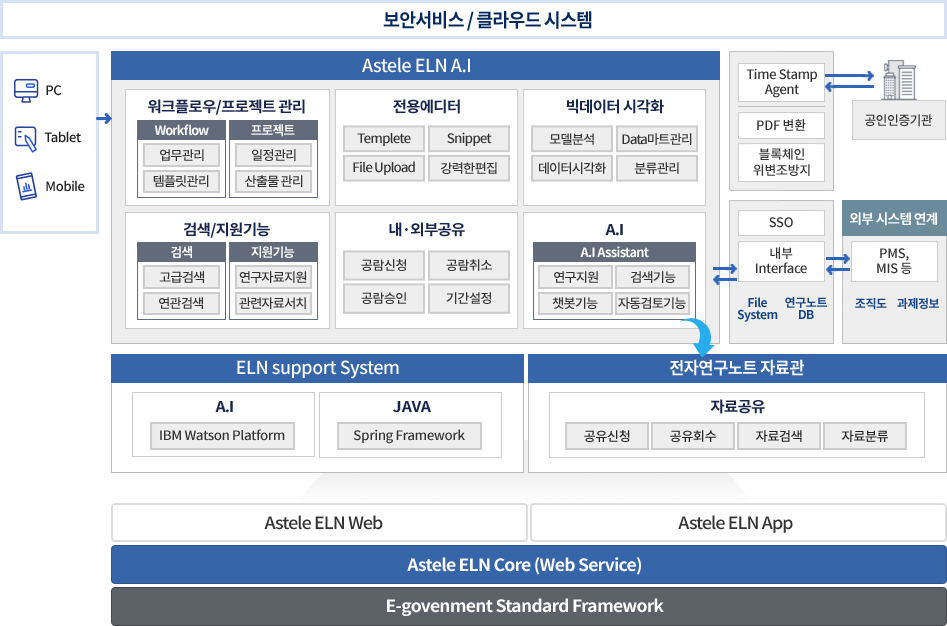The height and width of the screenshot is (626, 947).
Task: Select the 공유회수 box
Action: (693, 436)
